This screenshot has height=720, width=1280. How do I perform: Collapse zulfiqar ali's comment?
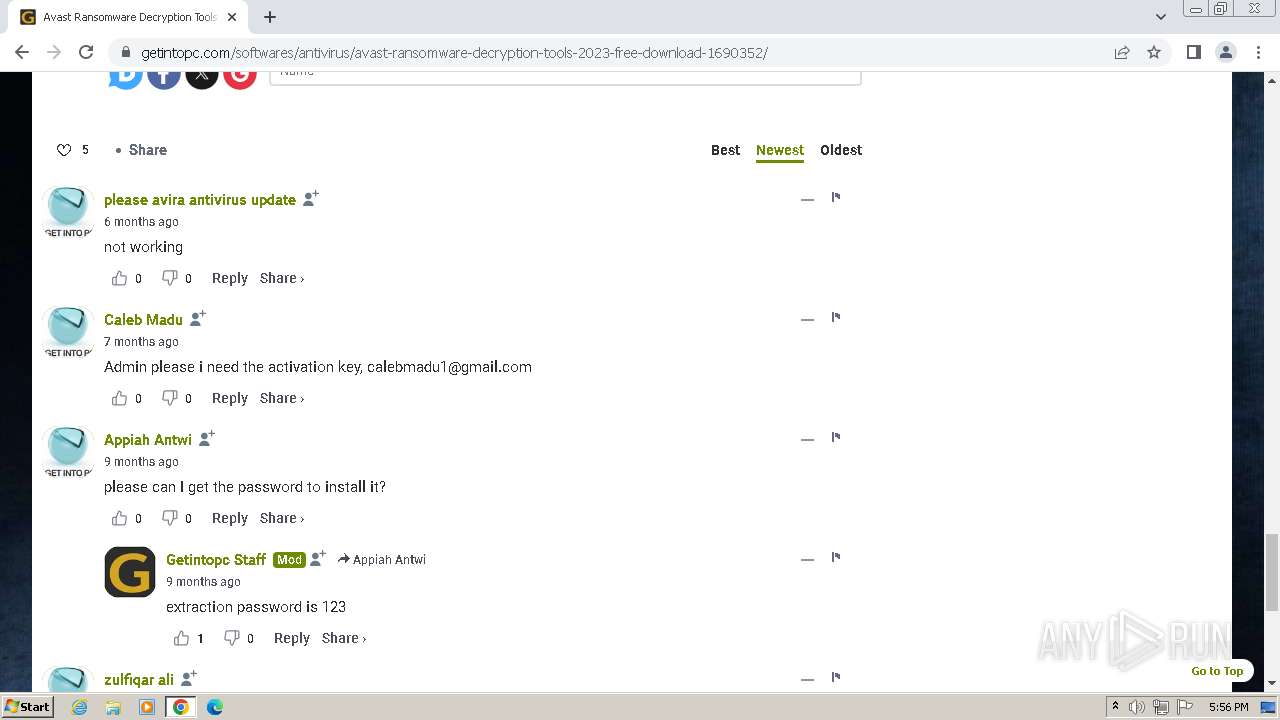click(x=807, y=679)
